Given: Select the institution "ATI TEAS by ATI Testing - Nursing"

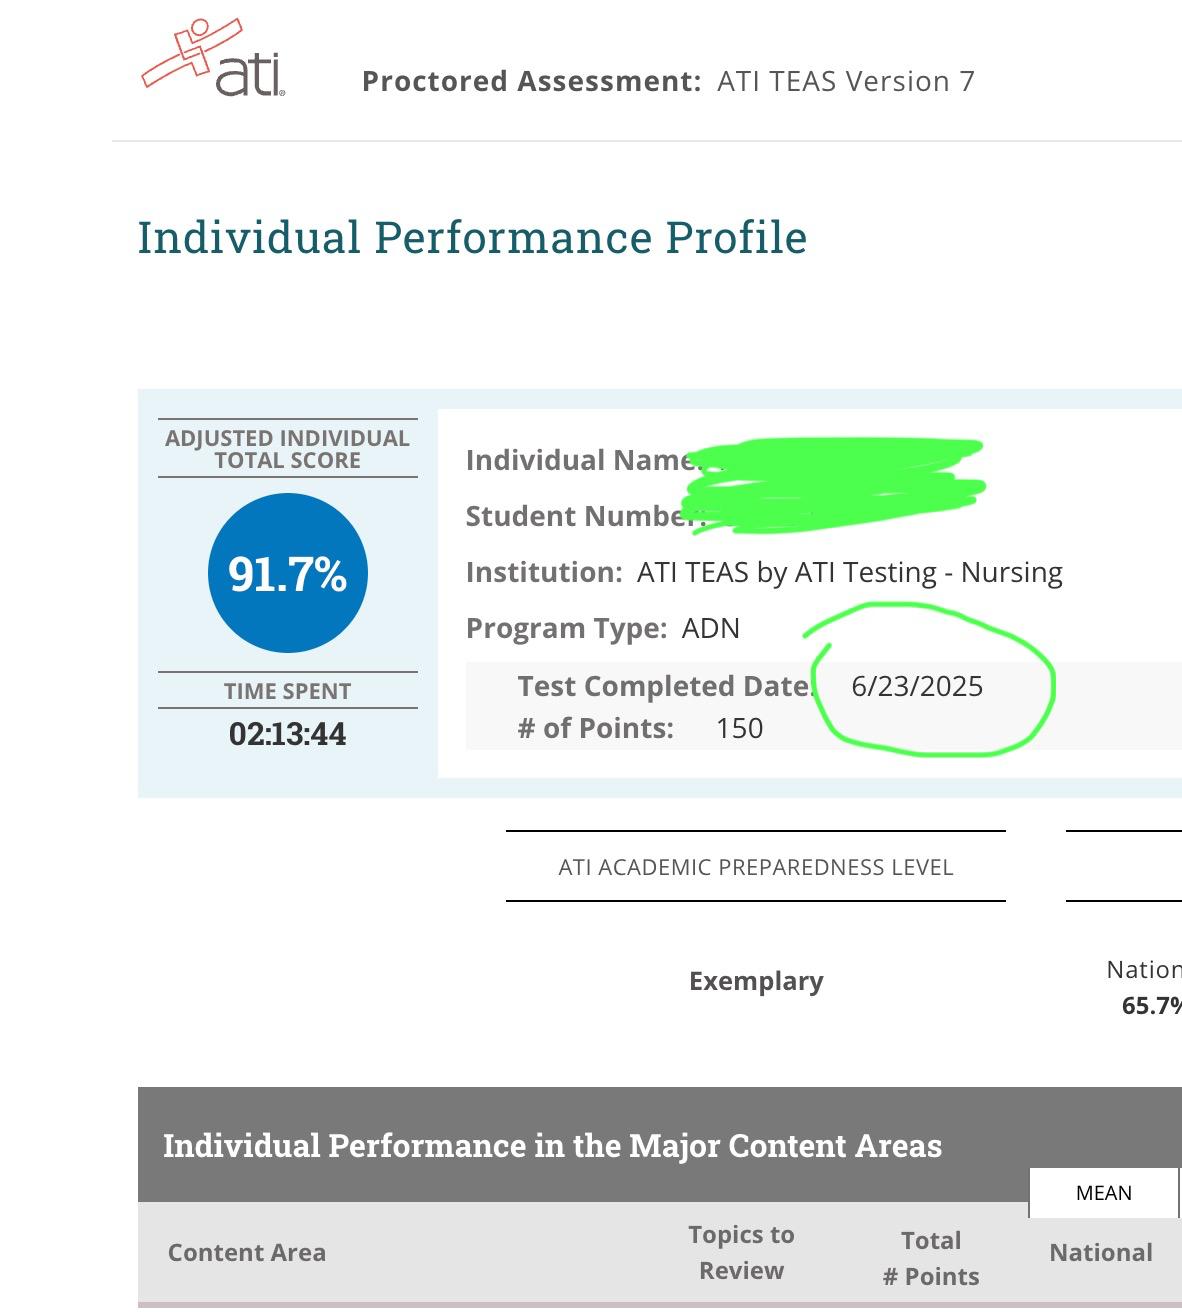Looking at the screenshot, I should point(849,573).
